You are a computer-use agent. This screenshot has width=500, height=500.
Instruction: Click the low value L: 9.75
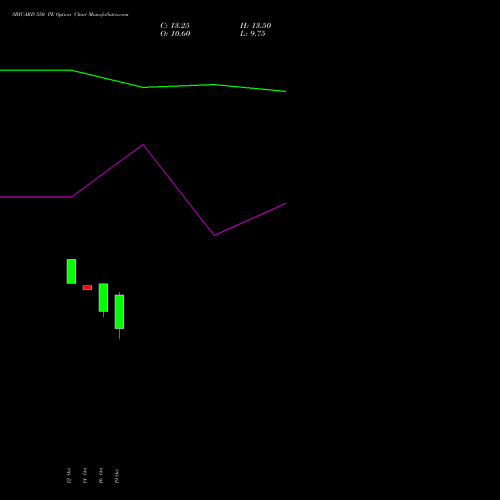253,34
